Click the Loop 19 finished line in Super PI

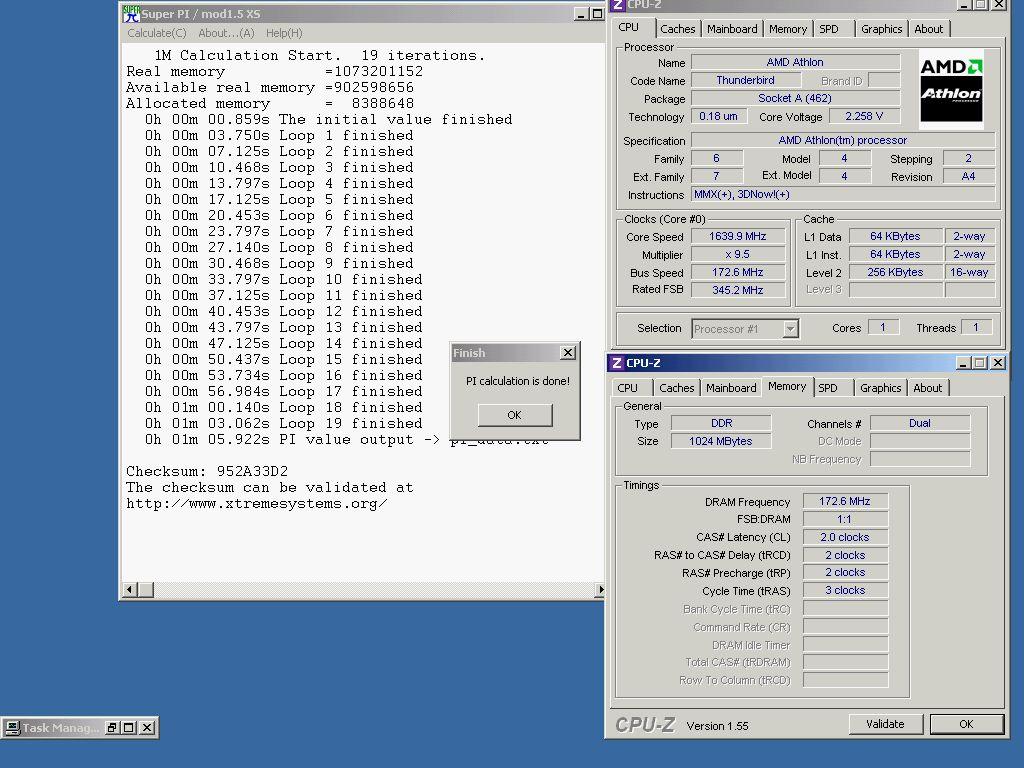click(283, 424)
